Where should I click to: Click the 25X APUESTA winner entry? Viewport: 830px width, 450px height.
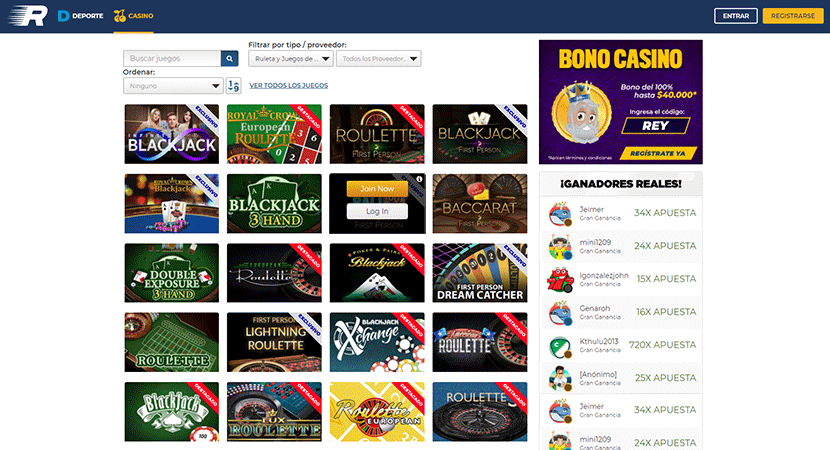point(621,378)
